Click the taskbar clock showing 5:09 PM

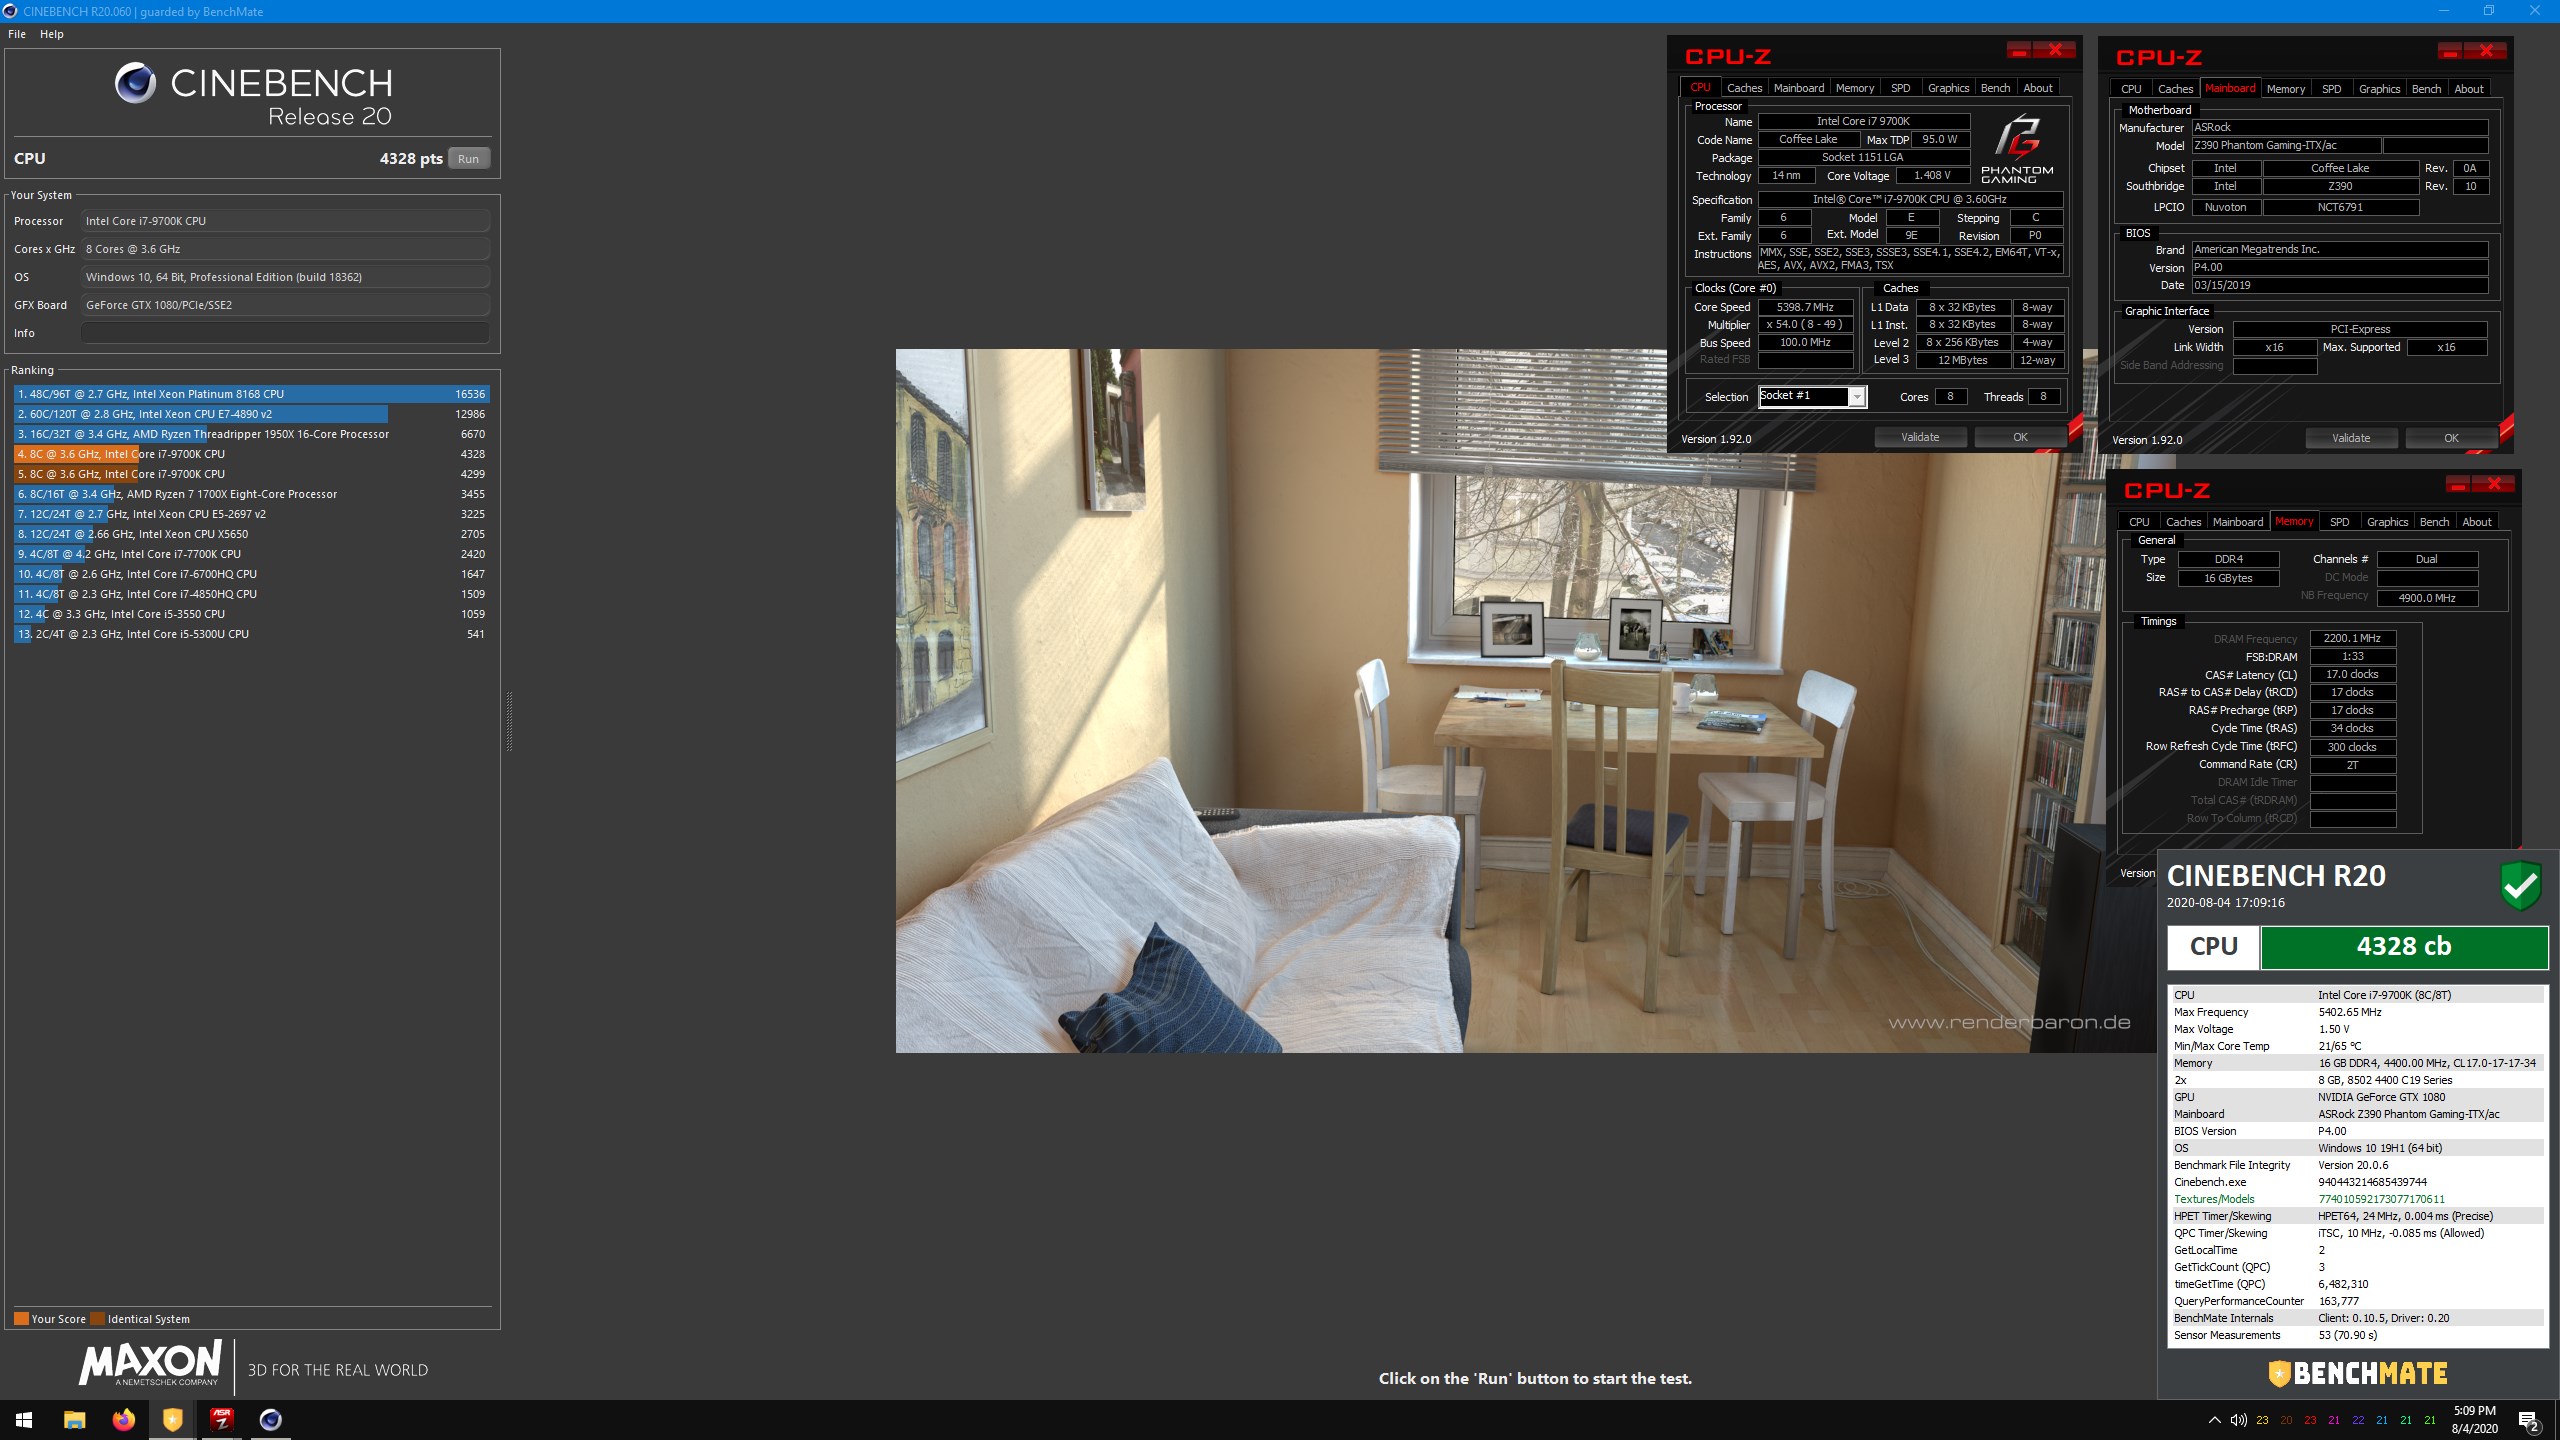coord(2474,1420)
